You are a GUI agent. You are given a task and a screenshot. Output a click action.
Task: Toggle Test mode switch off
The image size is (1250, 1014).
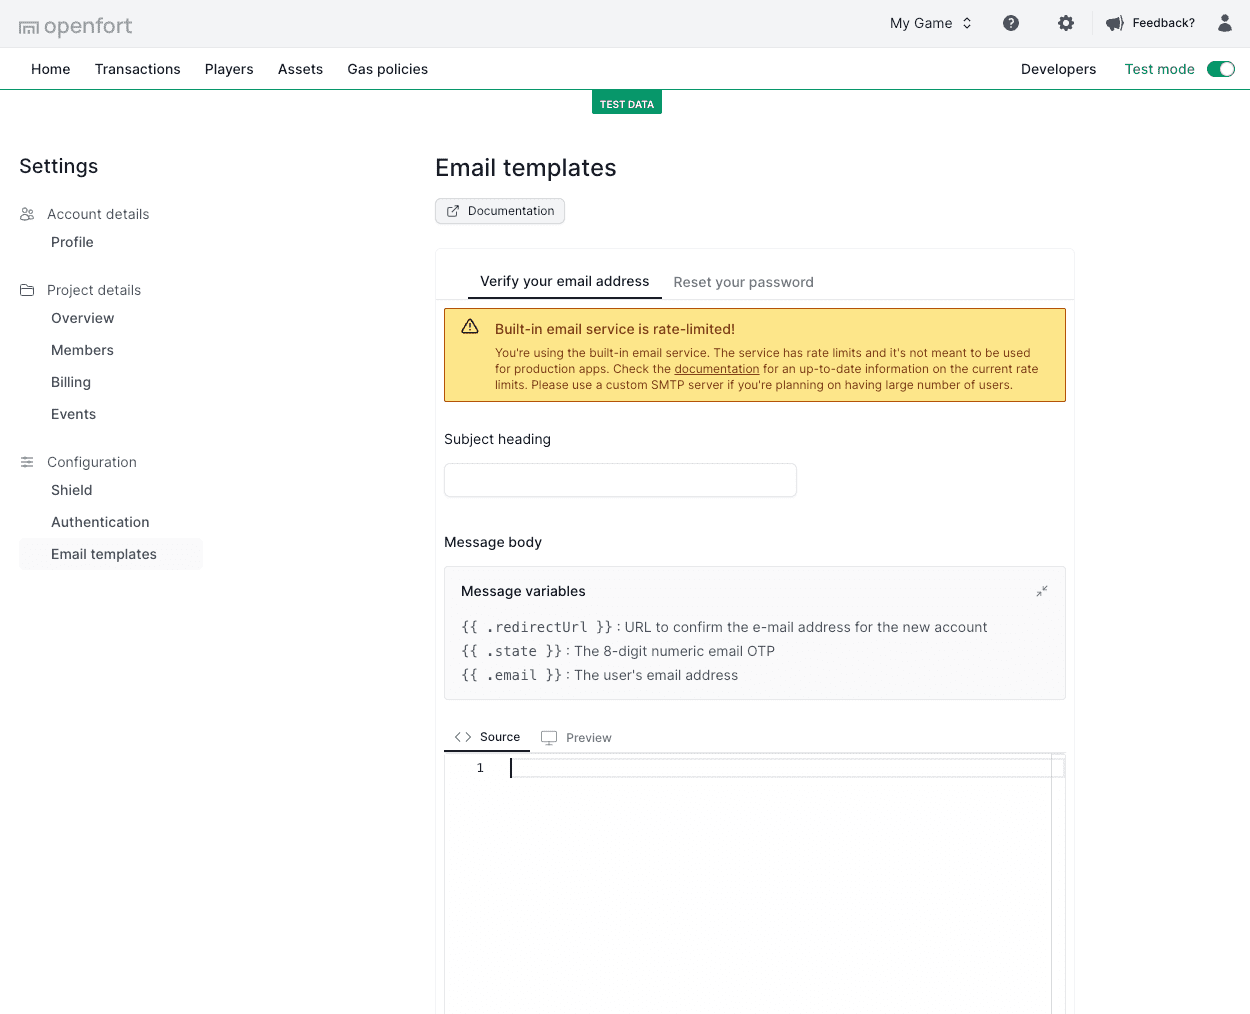[x=1221, y=69]
